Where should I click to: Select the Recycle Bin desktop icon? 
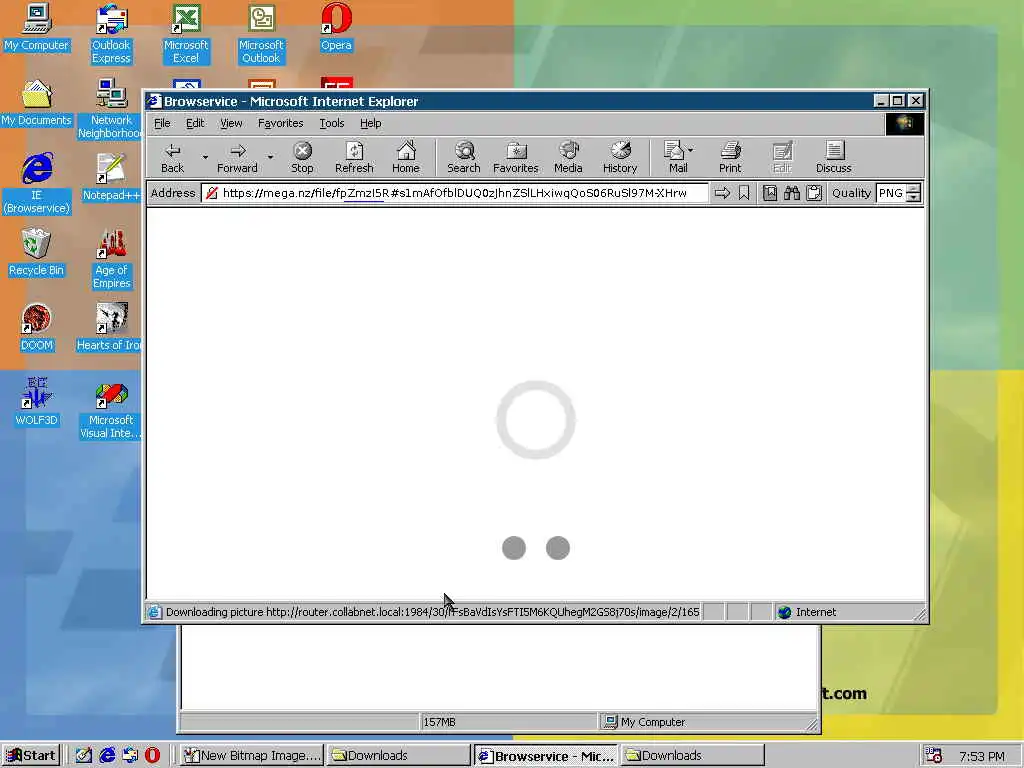(37, 253)
